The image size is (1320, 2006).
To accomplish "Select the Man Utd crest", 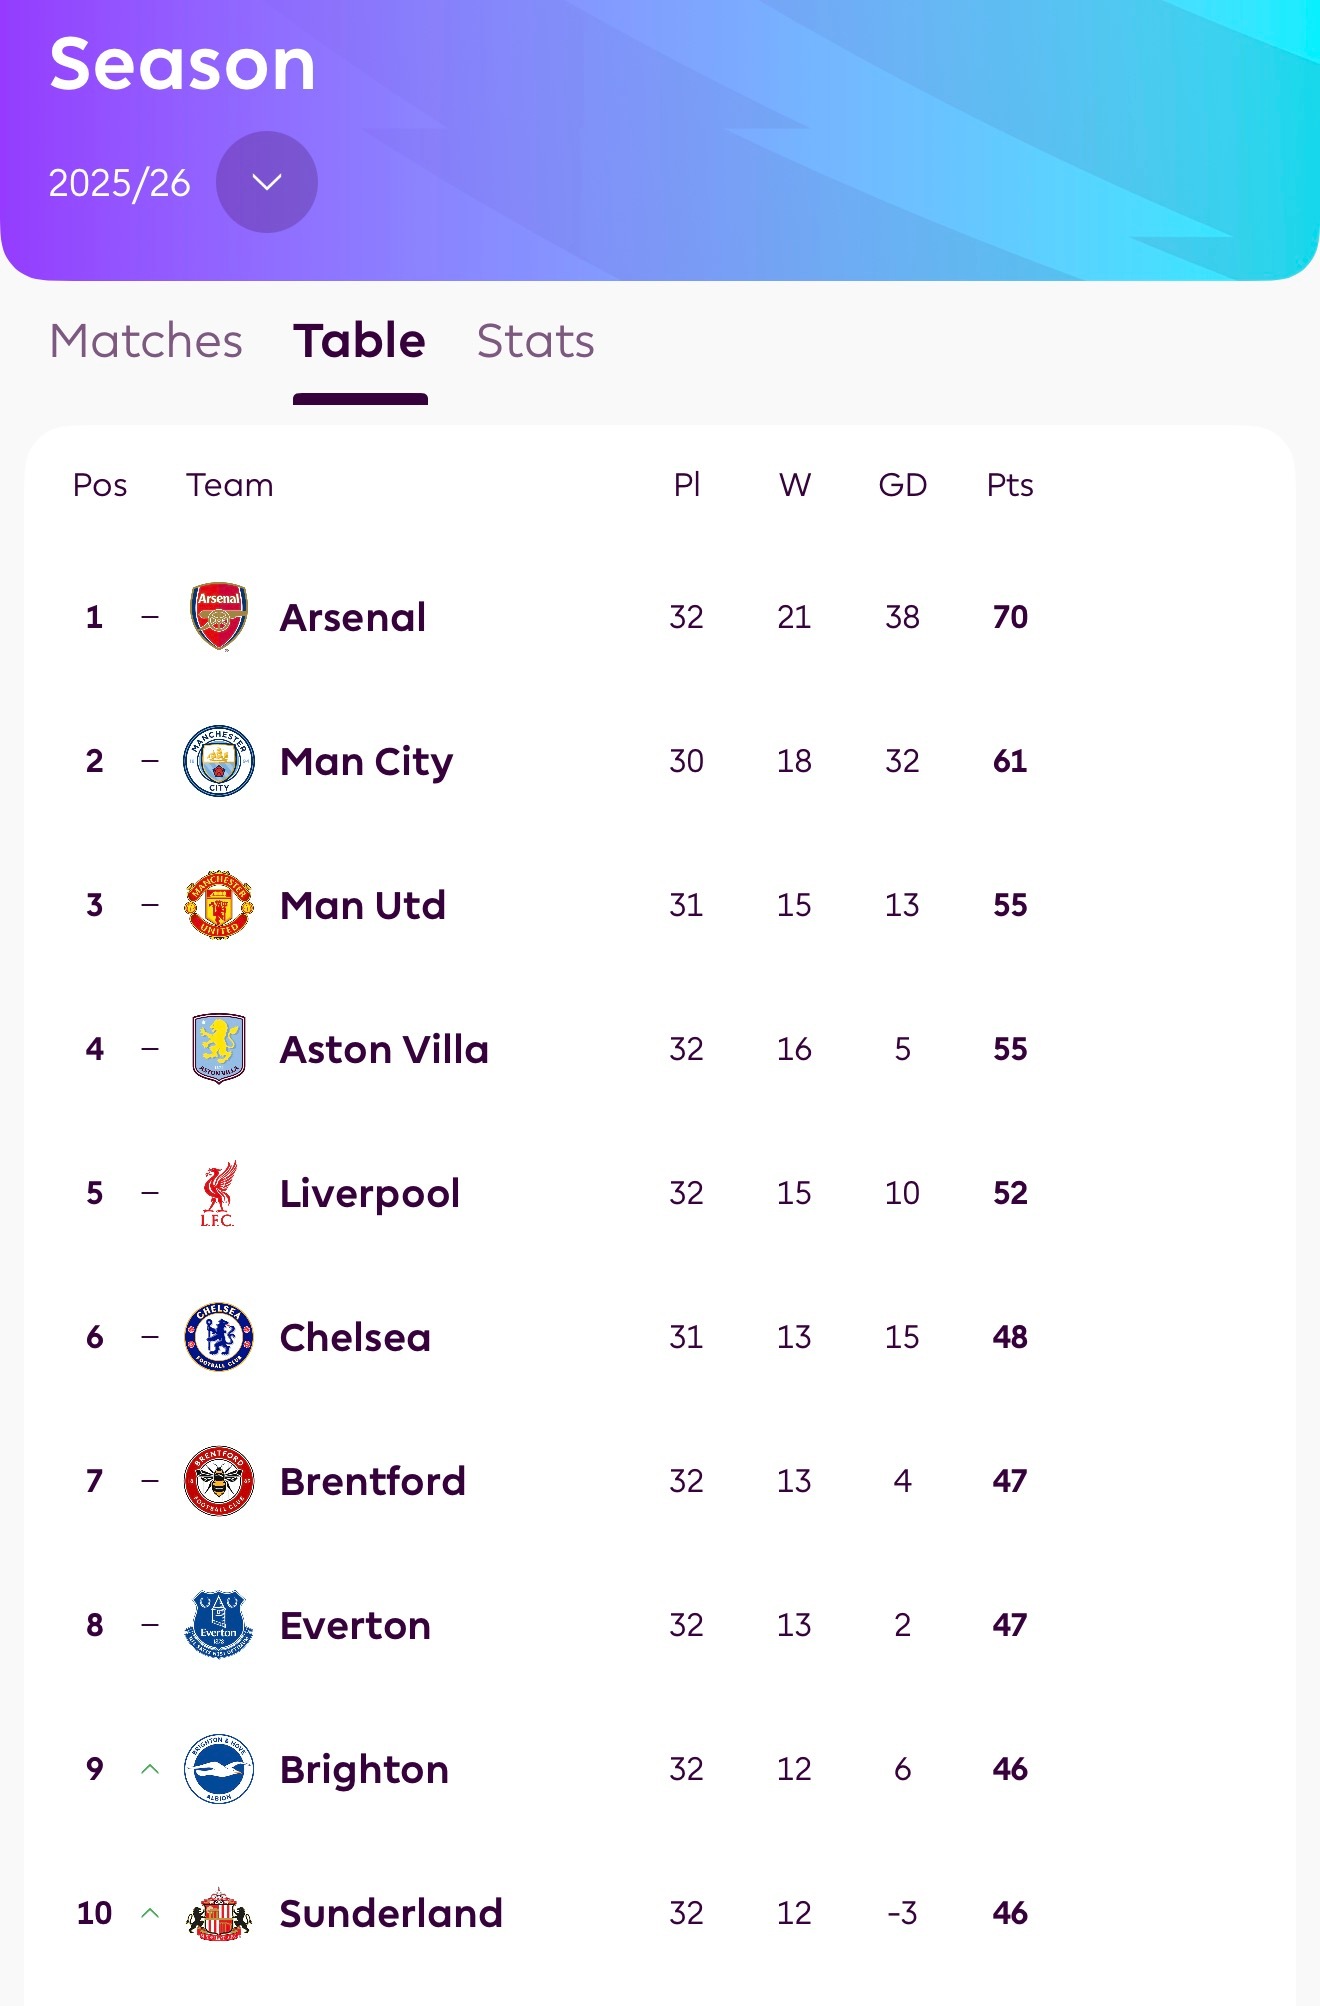I will click(219, 905).
